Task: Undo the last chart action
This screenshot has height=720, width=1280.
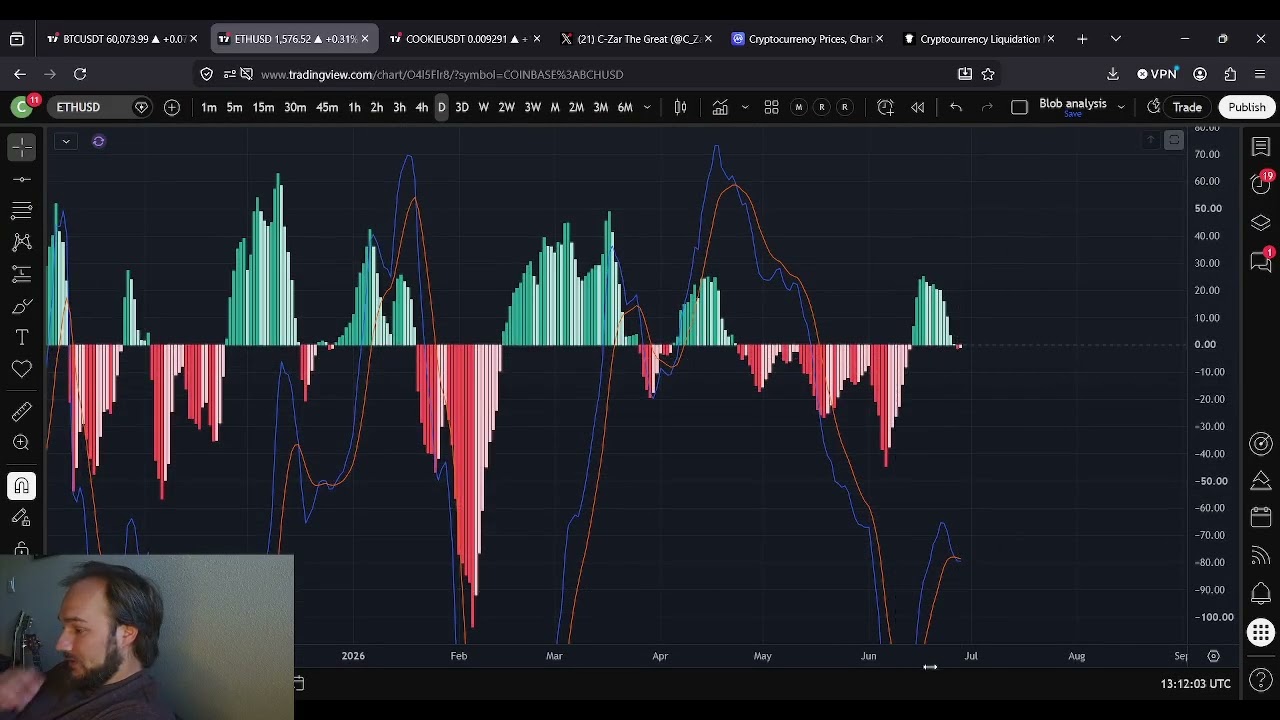Action: click(x=956, y=107)
